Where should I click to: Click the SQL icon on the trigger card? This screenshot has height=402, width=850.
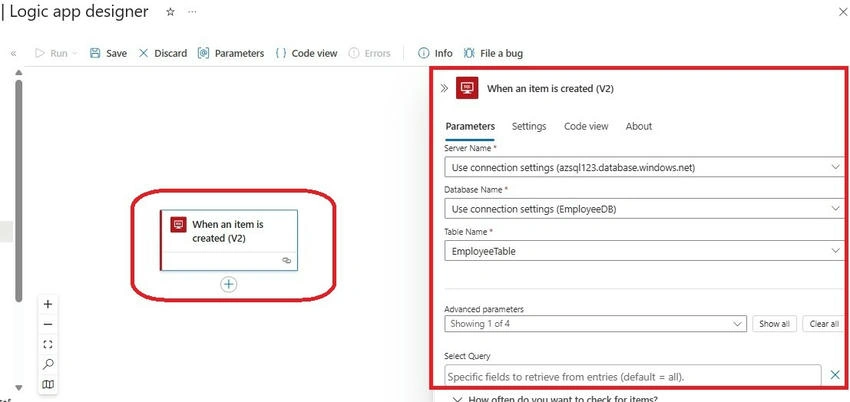tap(178, 225)
